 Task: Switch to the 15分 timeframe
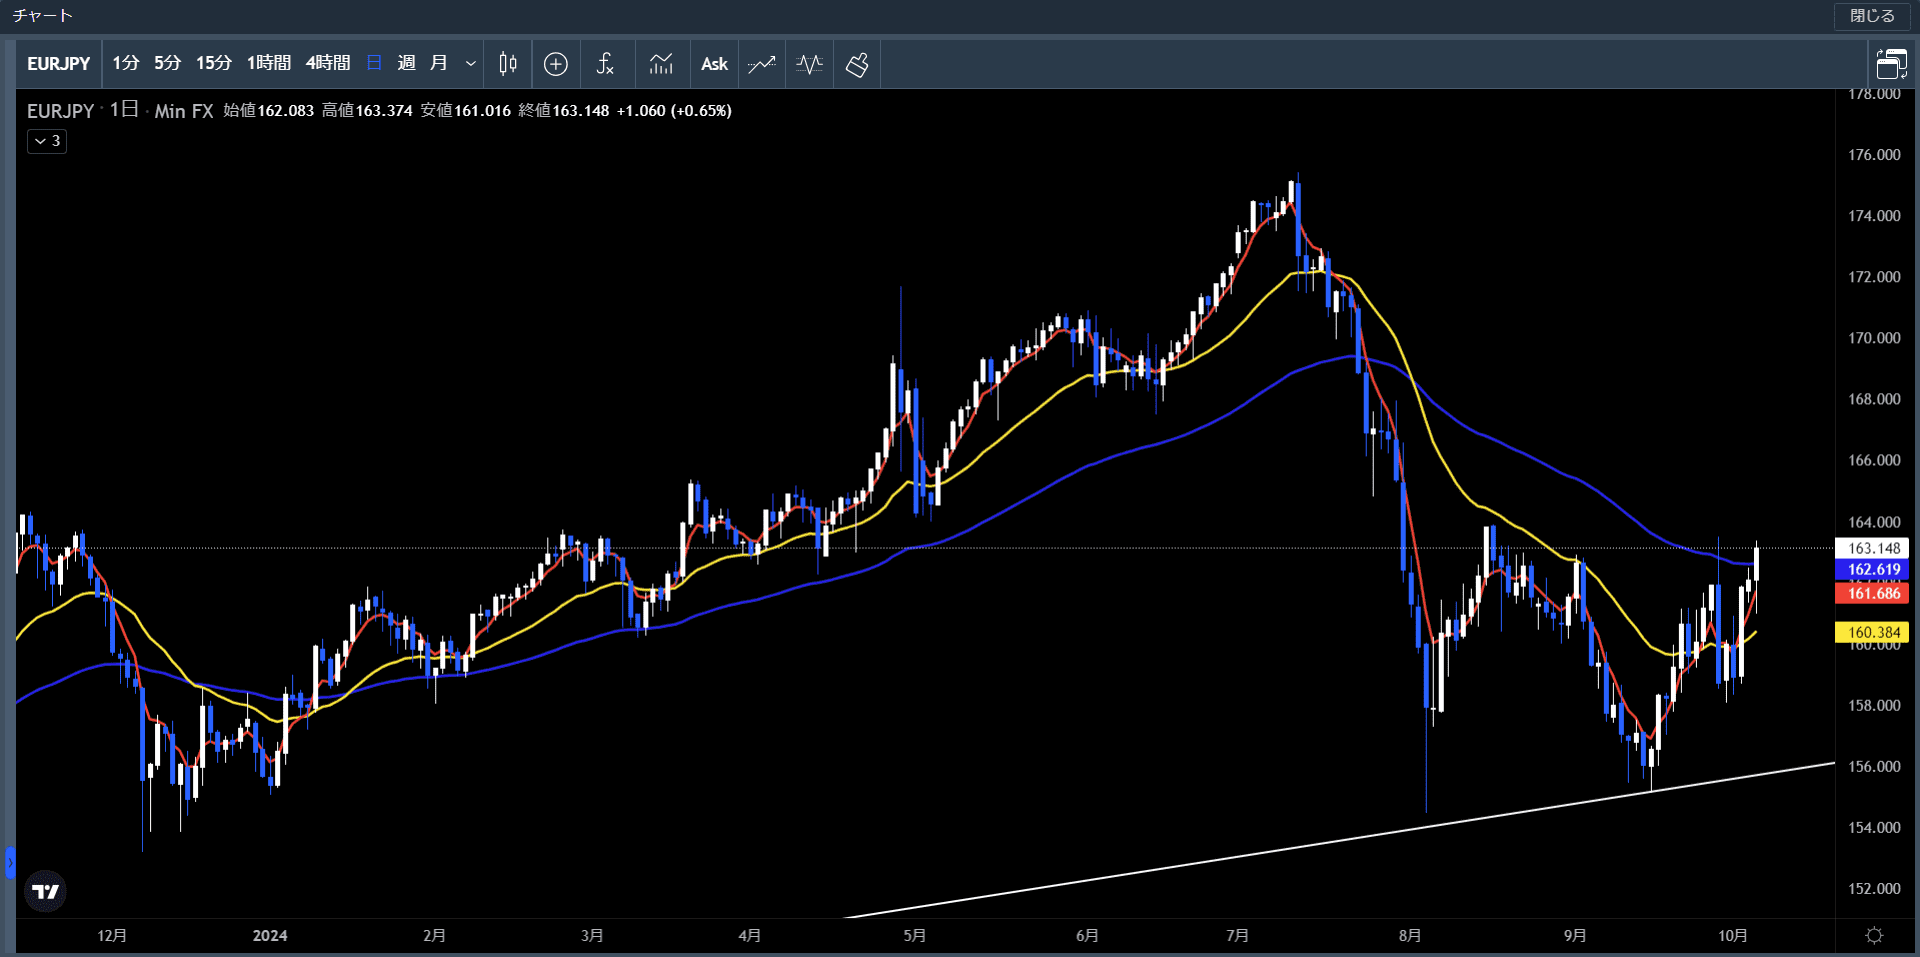pos(214,63)
